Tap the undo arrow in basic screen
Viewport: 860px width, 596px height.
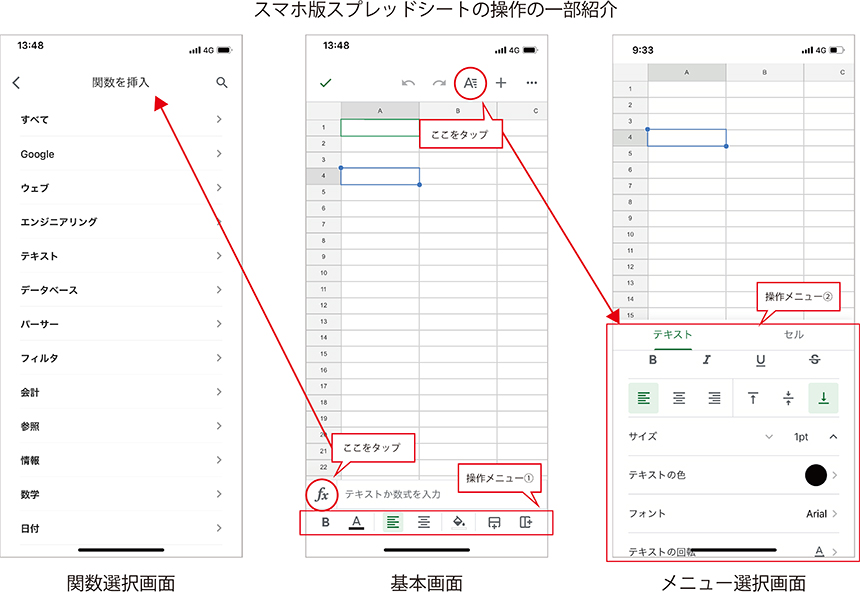point(408,83)
